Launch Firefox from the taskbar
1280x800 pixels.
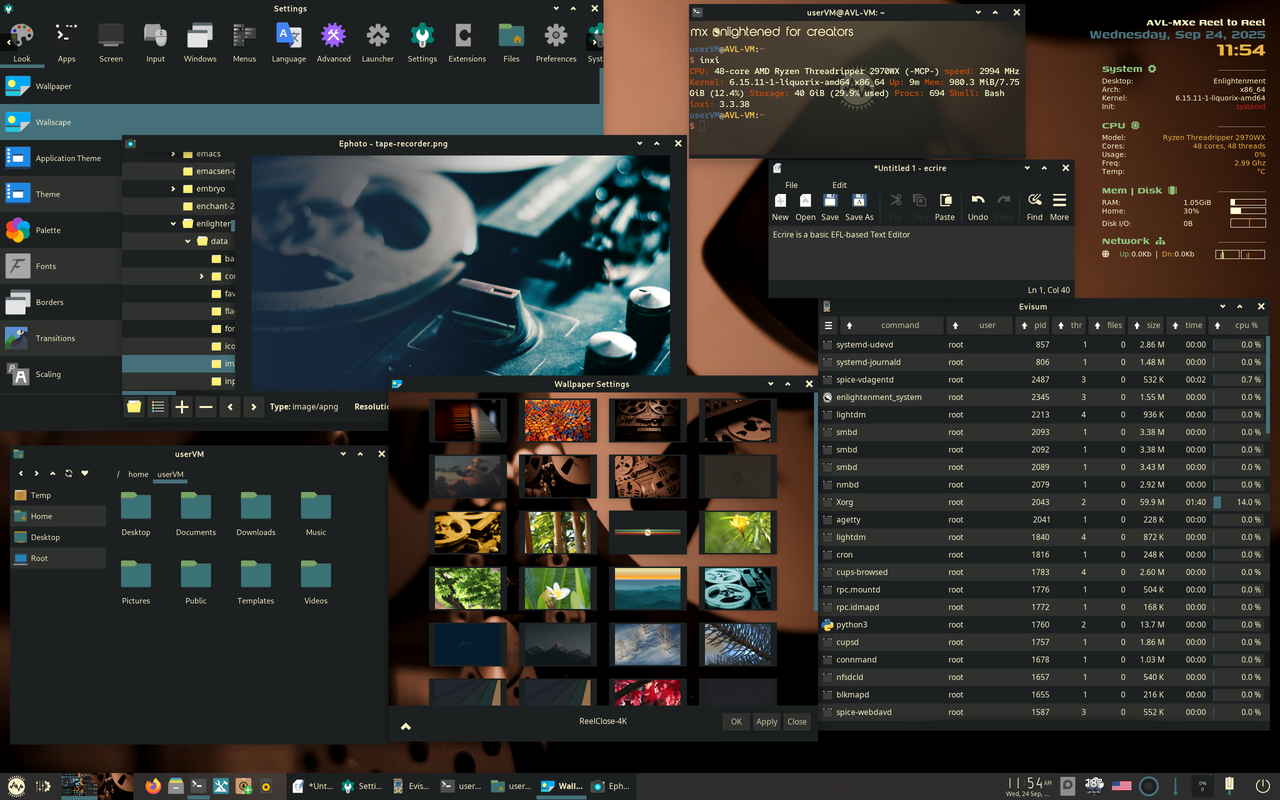point(152,786)
